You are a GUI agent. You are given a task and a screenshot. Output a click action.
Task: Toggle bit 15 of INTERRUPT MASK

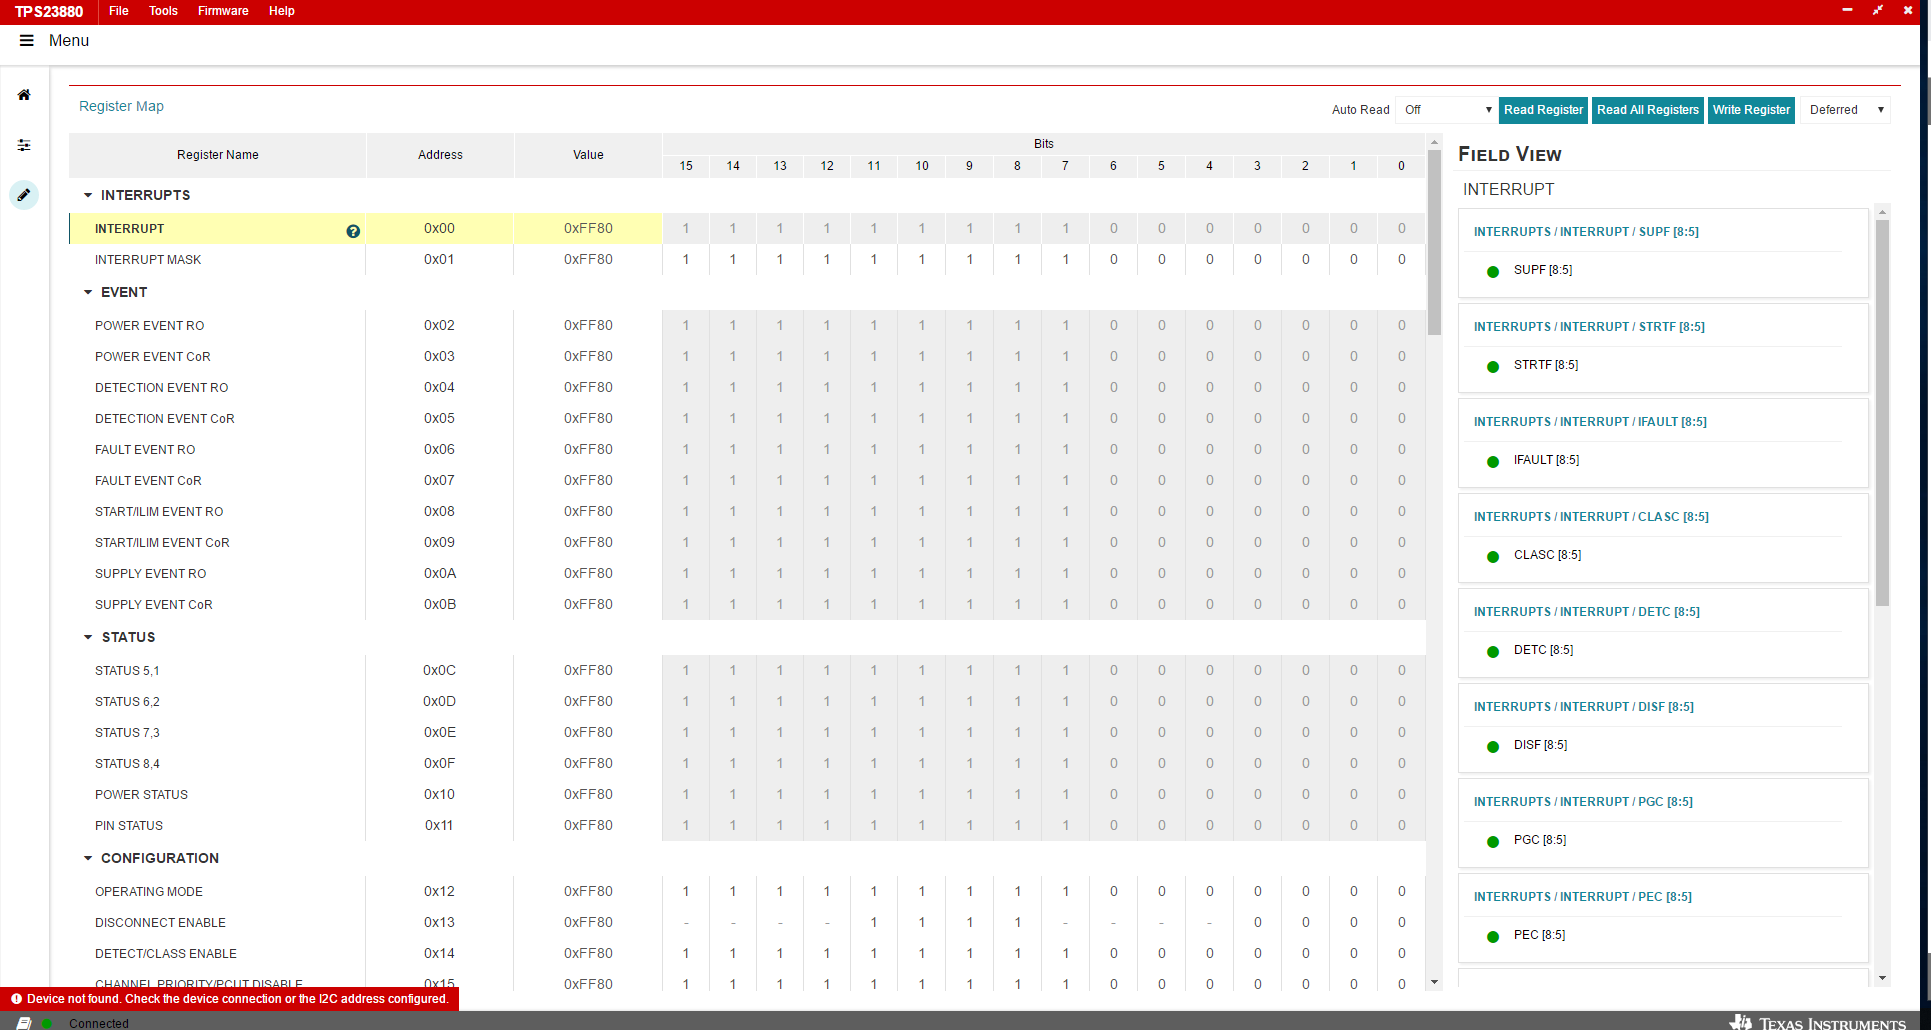coord(686,259)
